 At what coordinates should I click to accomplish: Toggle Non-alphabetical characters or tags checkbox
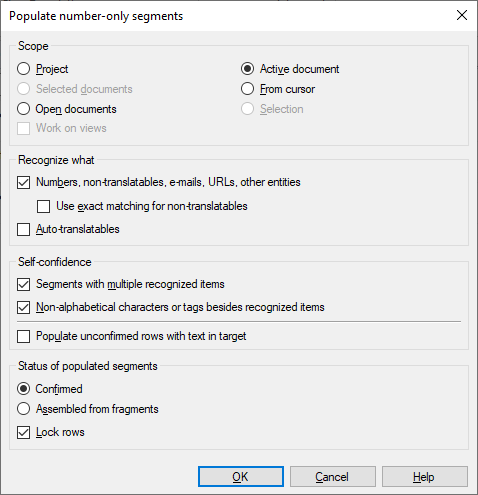(x=23, y=307)
